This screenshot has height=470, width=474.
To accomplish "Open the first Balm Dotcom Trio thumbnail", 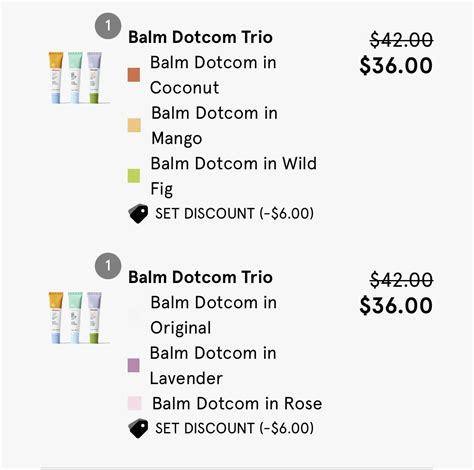I will point(77,77).
